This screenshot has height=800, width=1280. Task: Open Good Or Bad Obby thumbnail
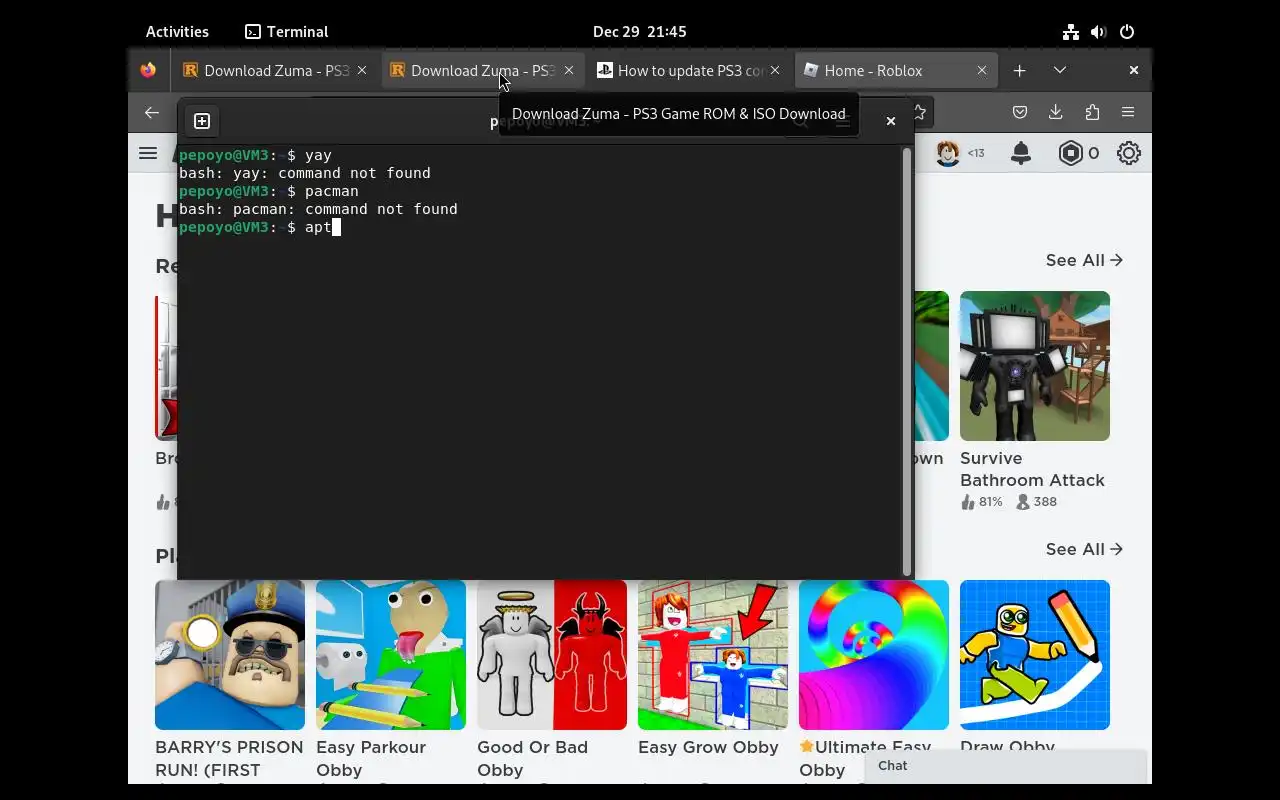point(552,655)
